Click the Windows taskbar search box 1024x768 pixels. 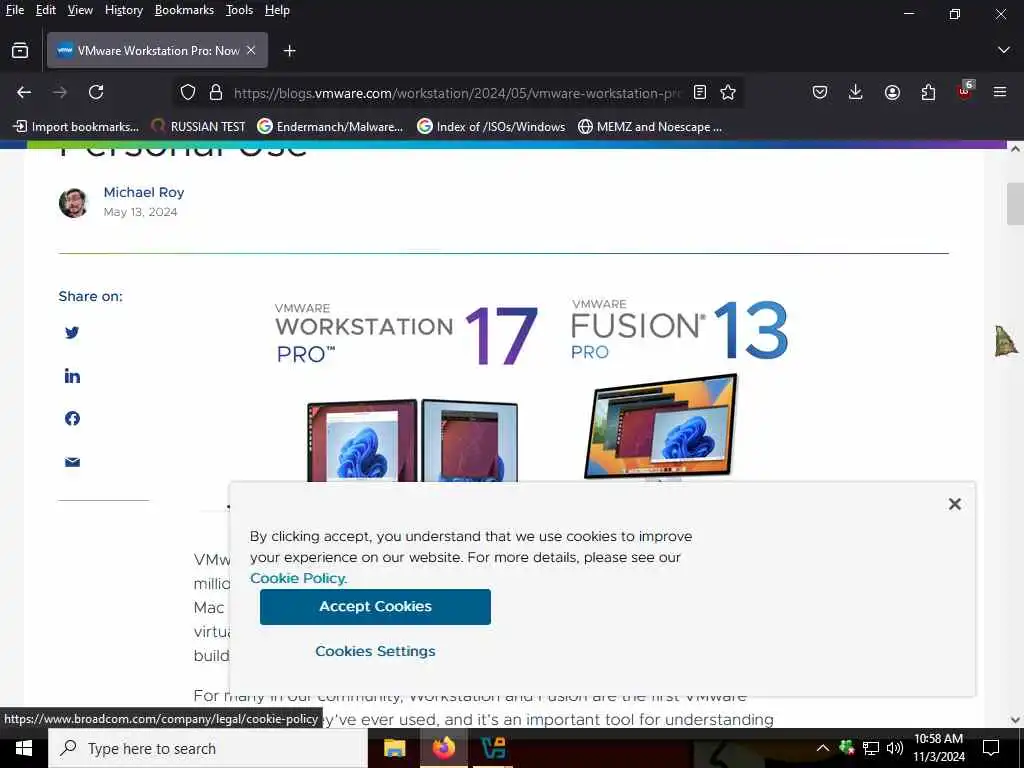pos(208,748)
